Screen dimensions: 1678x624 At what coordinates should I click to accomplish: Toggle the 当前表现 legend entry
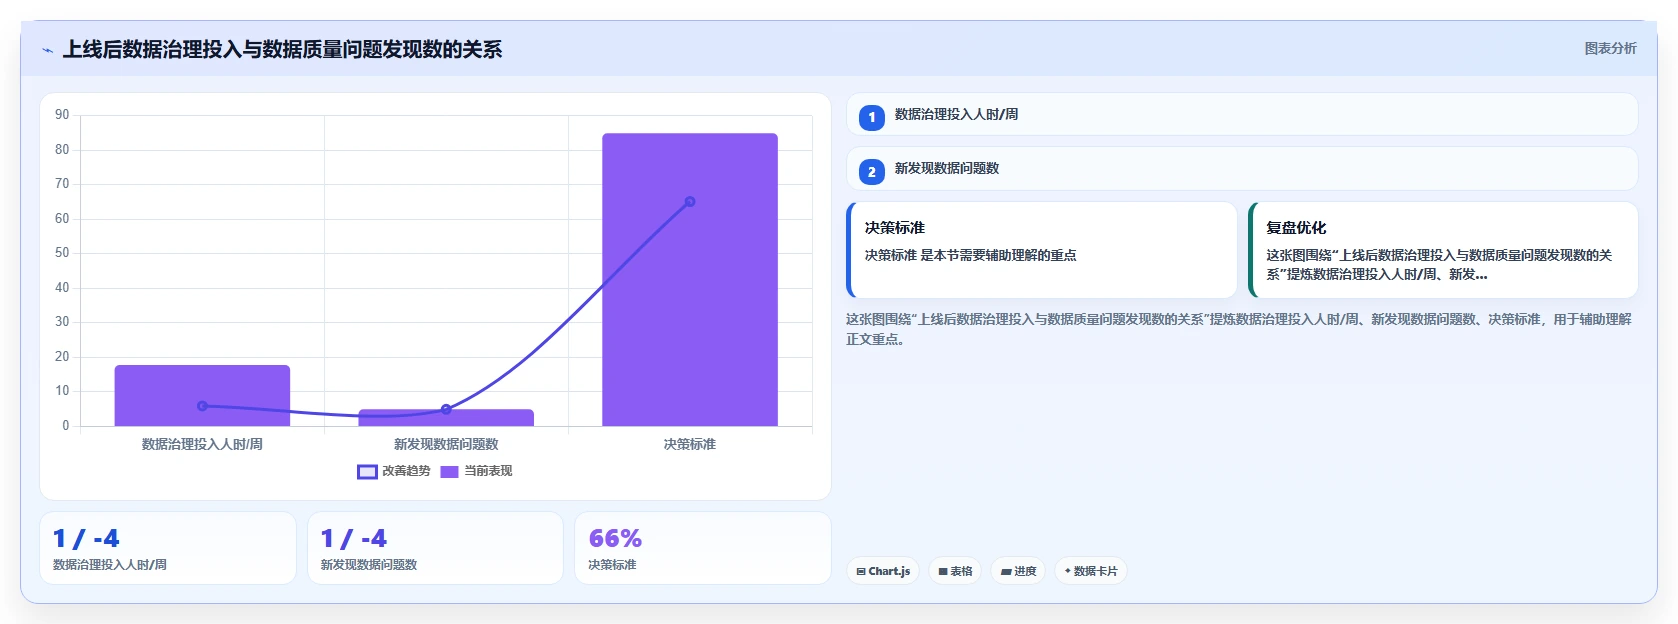pyautogui.click(x=476, y=471)
